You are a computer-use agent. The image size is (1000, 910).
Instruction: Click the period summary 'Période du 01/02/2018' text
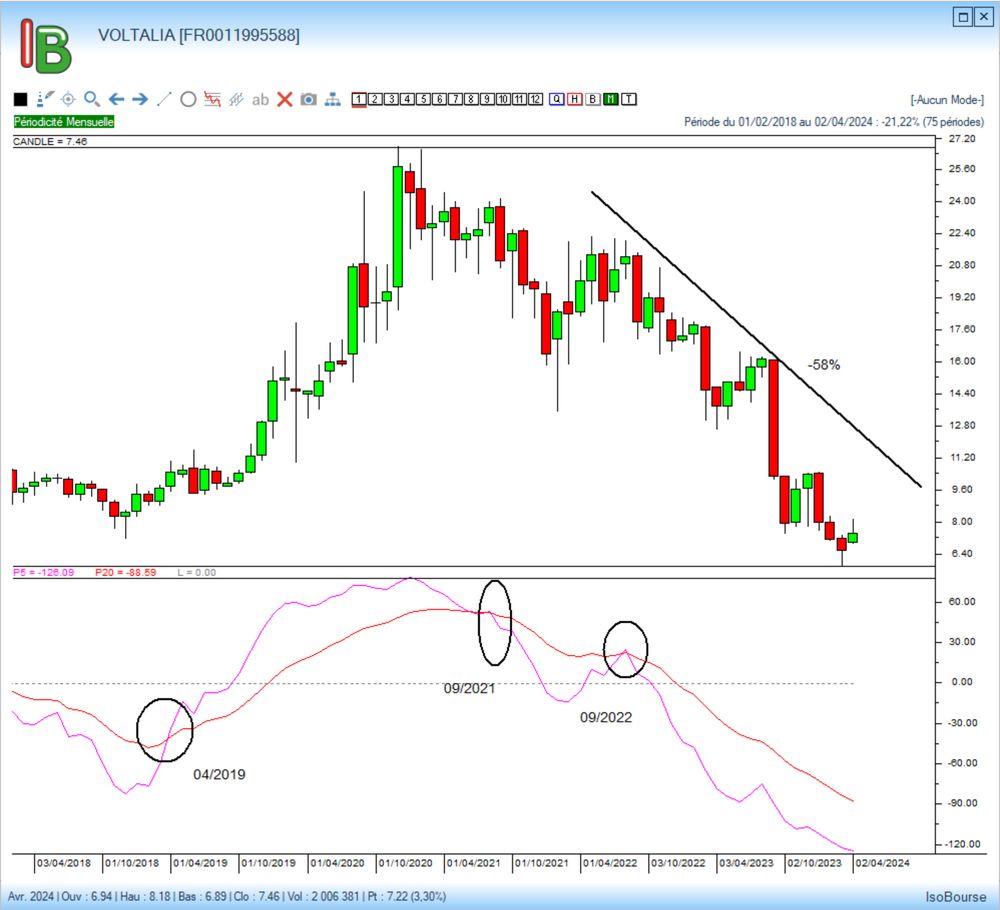point(834,122)
